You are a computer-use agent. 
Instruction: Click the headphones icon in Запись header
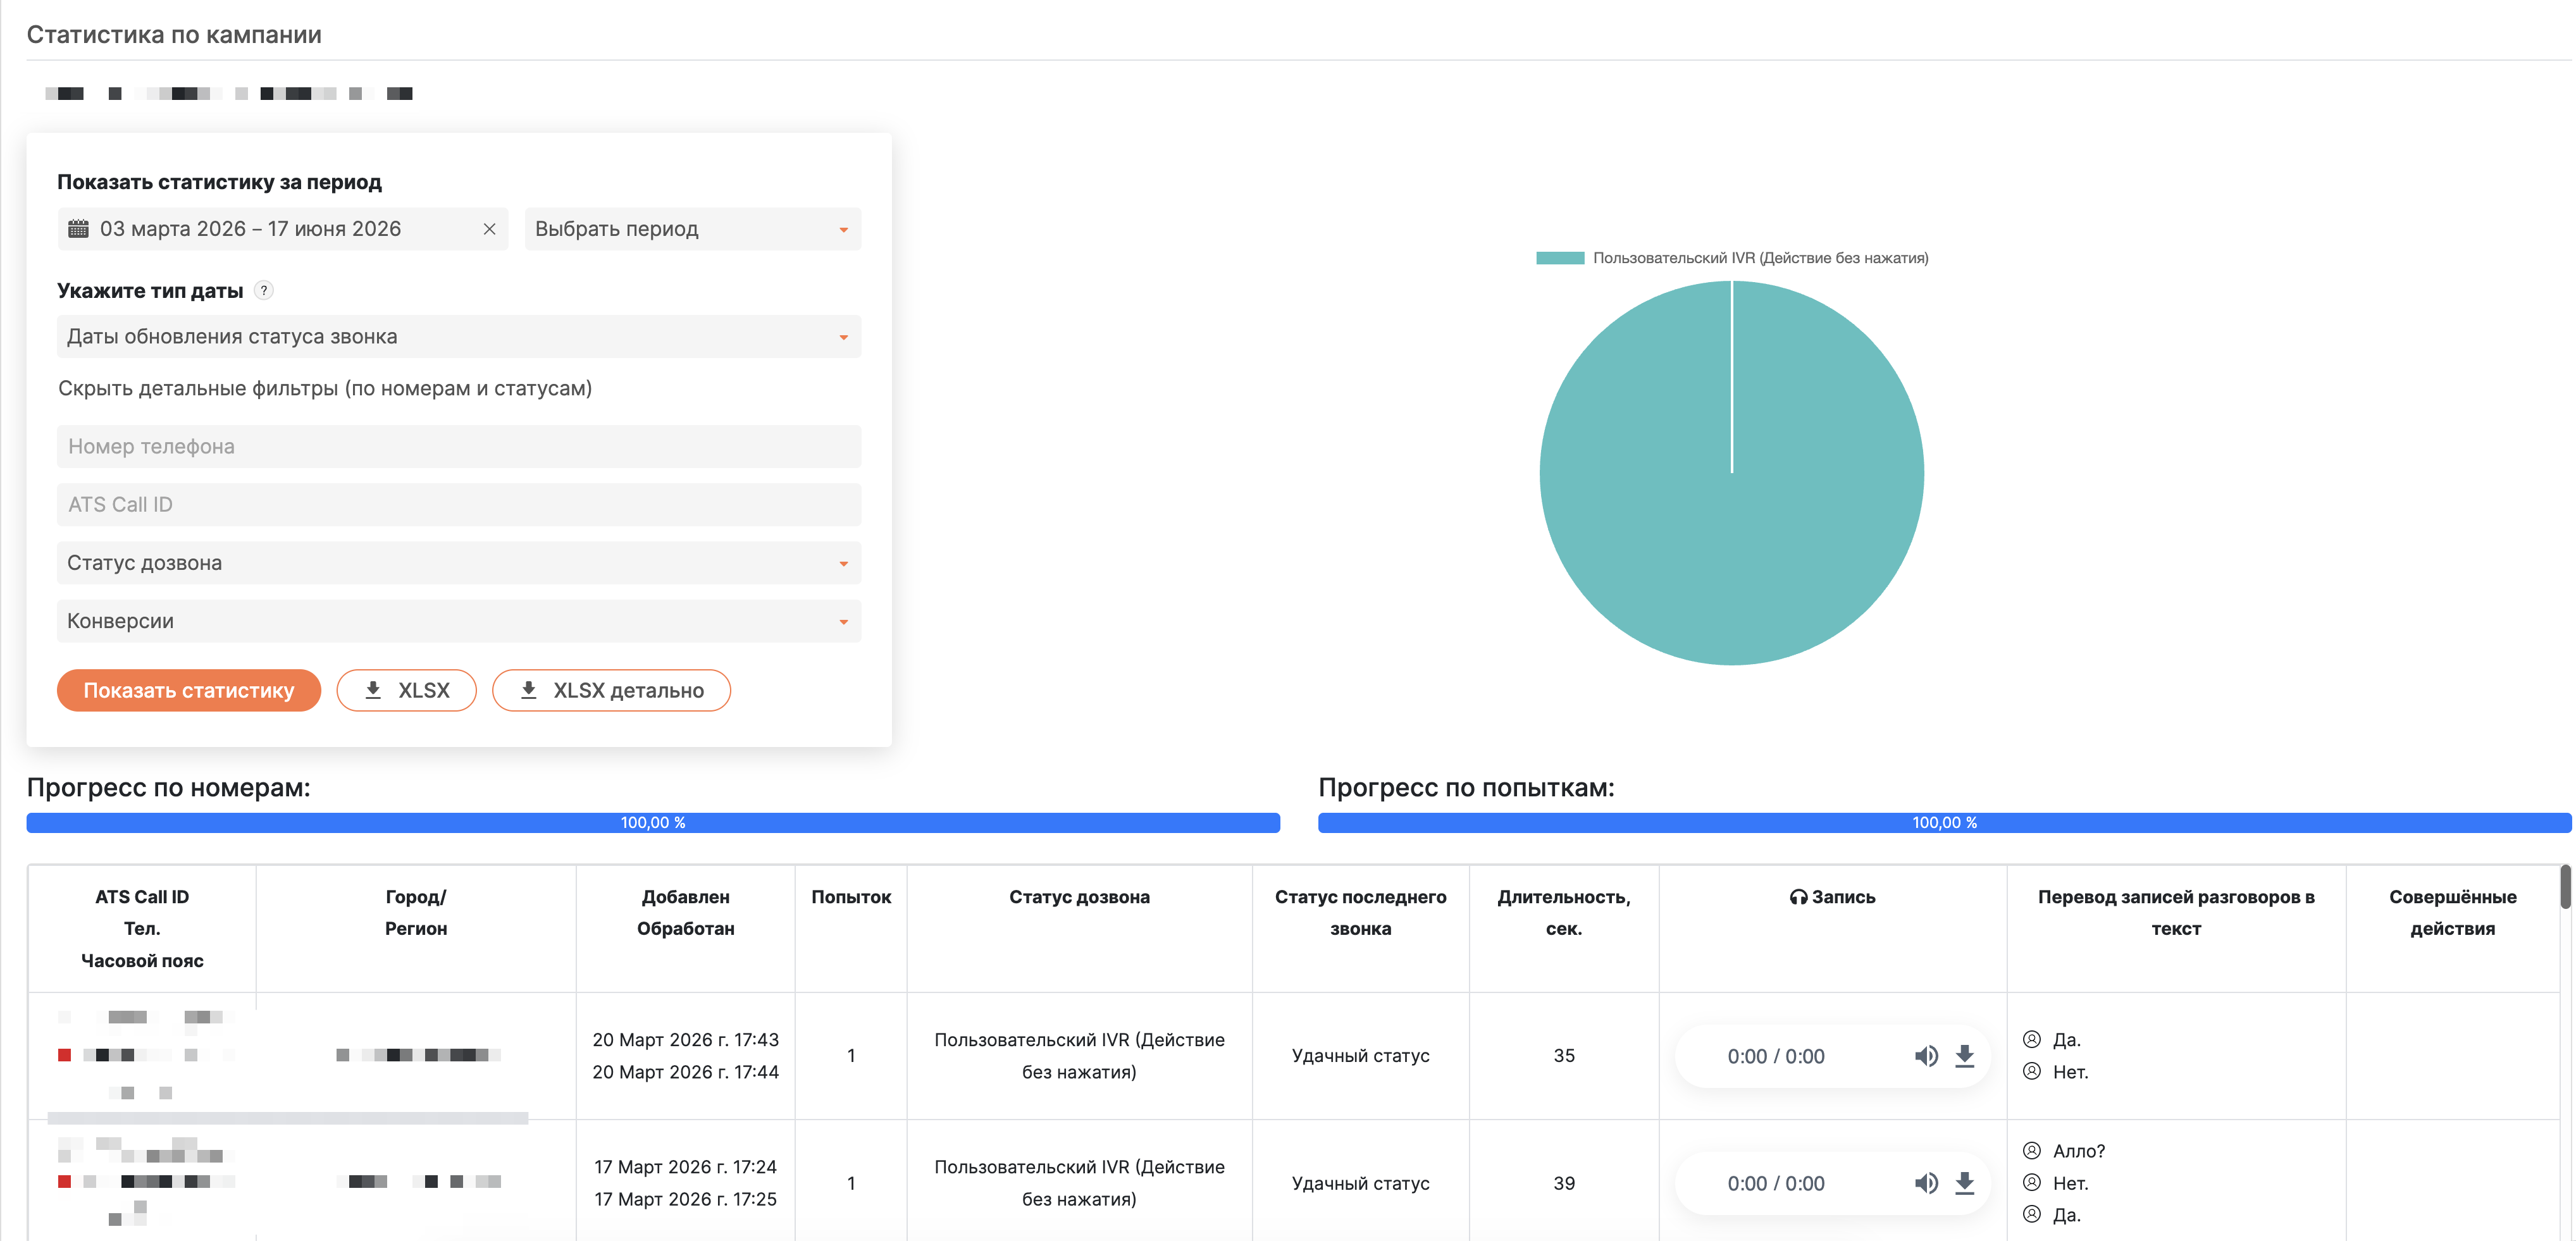pyautogui.click(x=1798, y=897)
